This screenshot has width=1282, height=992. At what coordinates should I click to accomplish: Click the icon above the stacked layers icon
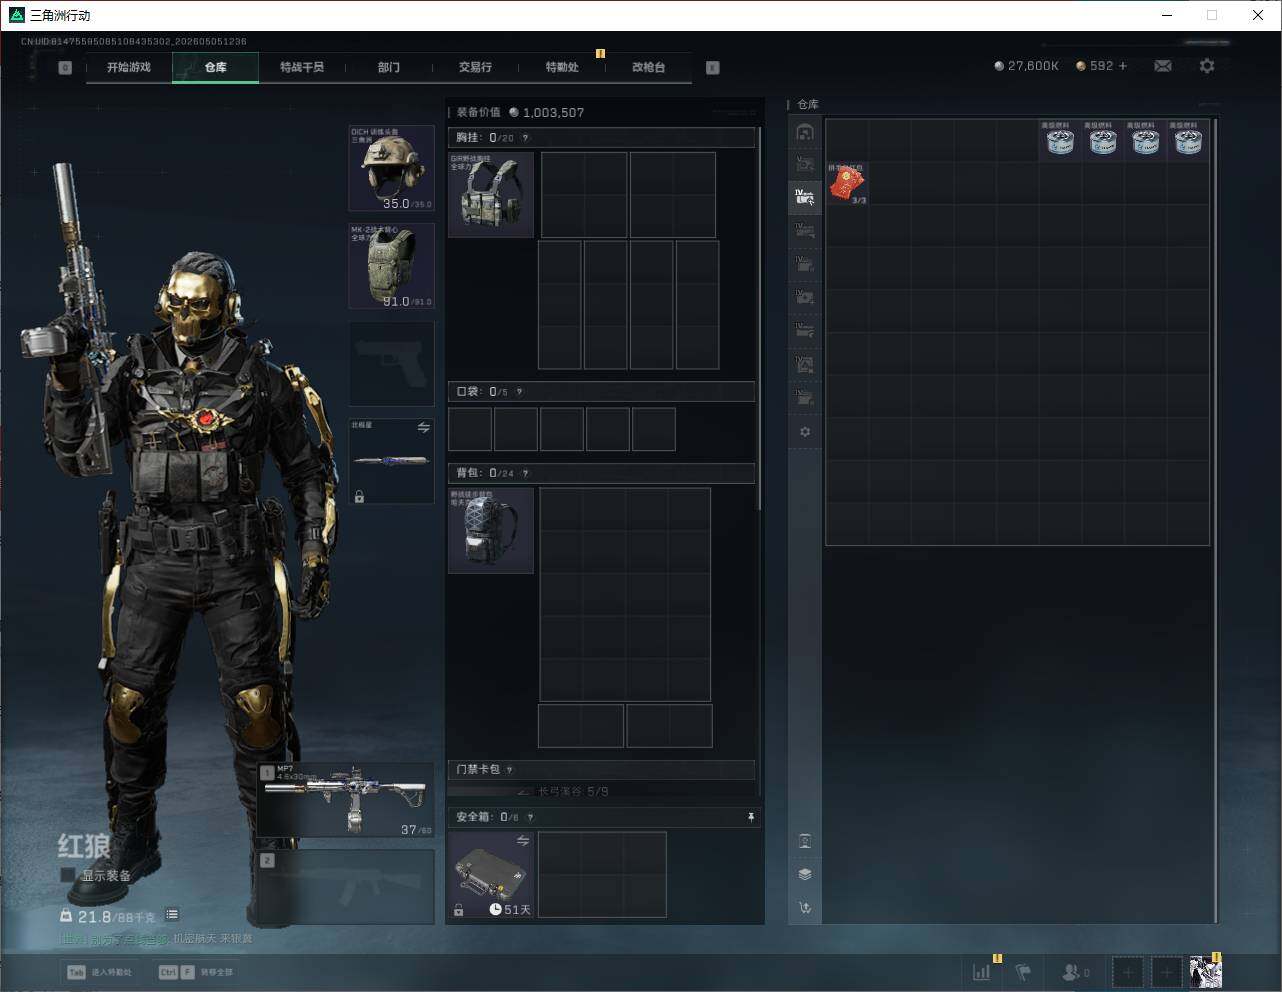(805, 841)
